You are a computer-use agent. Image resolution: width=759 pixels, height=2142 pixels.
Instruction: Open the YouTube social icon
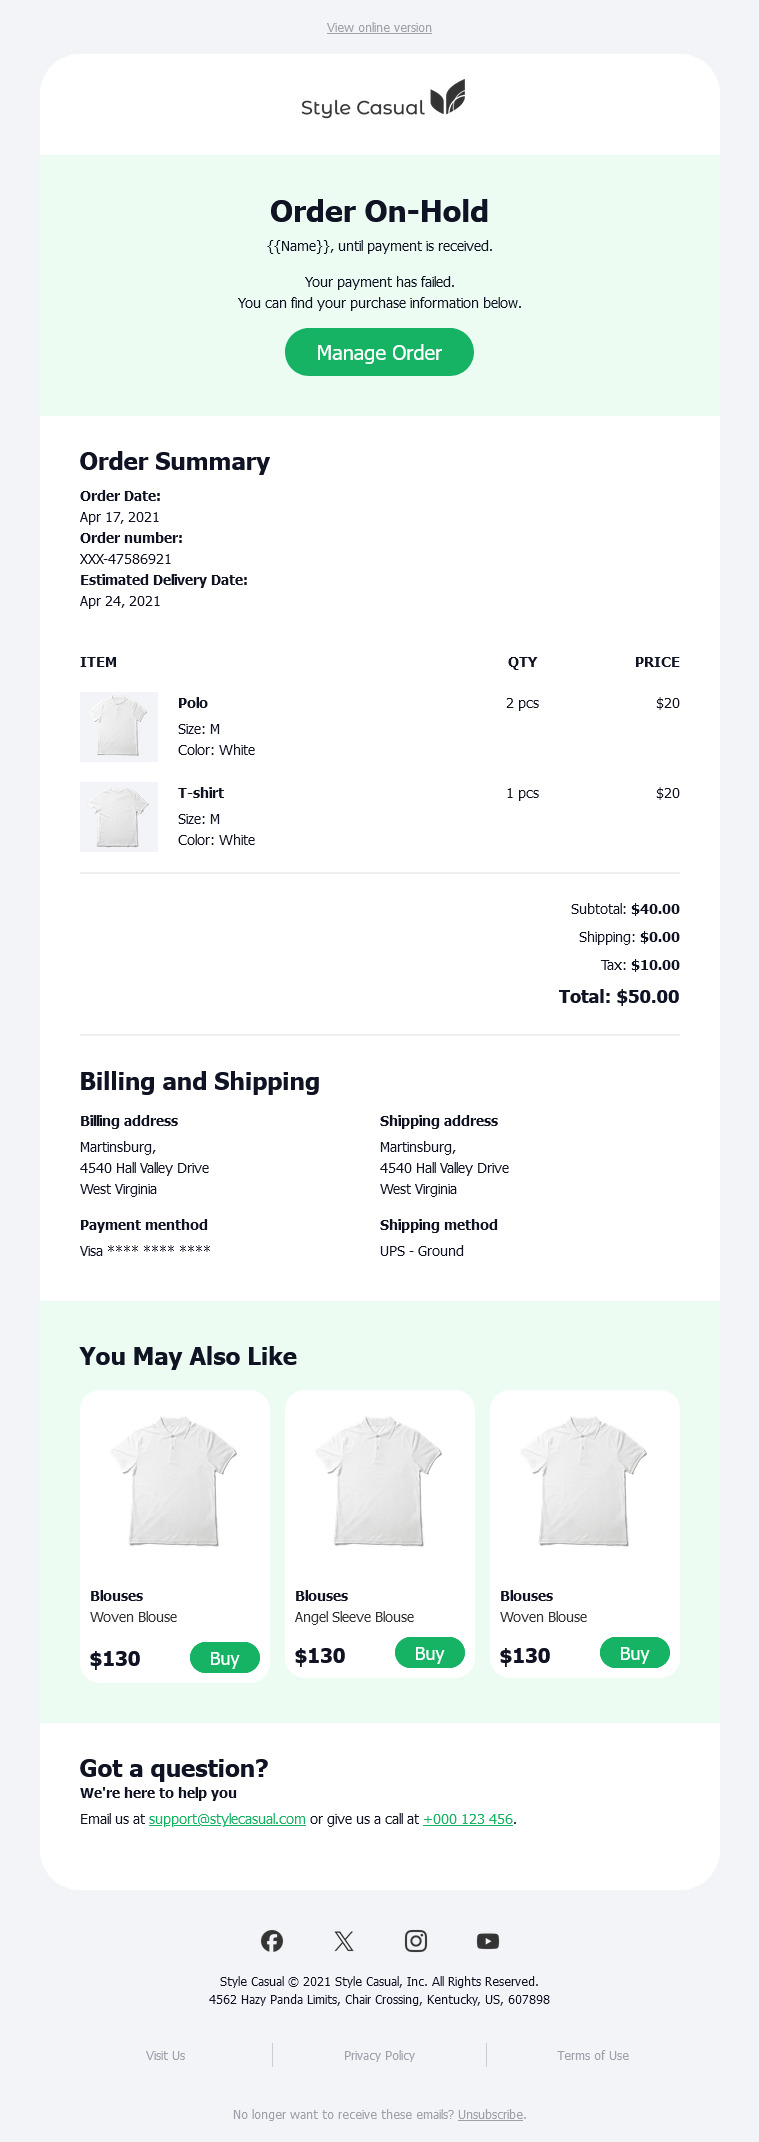point(488,1941)
